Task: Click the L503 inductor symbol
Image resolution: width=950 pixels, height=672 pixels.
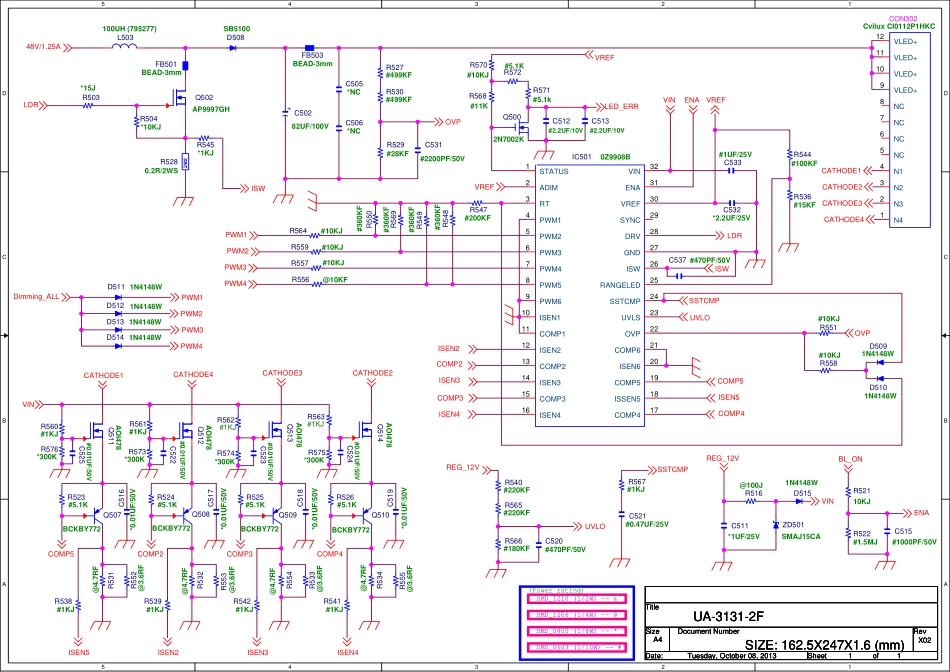Action: point(126,46)
